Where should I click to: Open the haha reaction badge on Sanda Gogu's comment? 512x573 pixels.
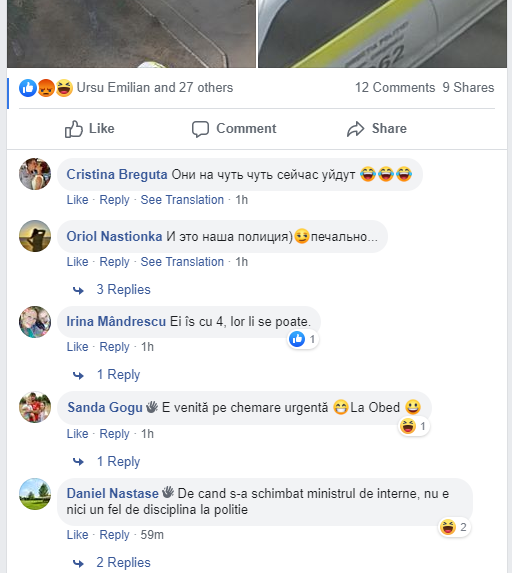click(414, 426)
